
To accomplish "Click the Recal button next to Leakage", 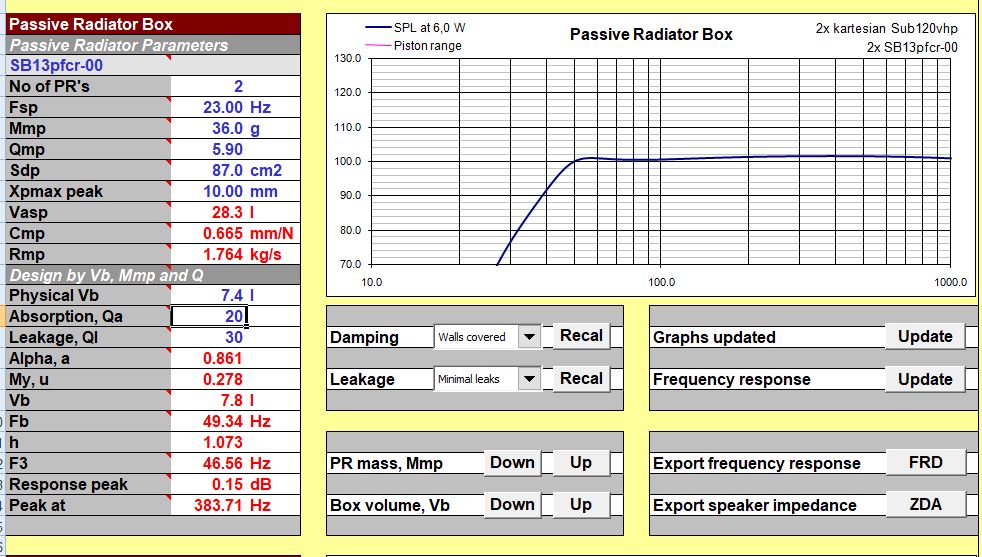I will coord(581,379).
